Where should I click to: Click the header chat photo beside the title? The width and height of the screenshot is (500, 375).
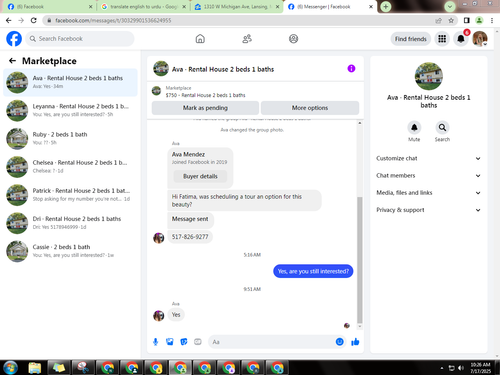point(161,68)
